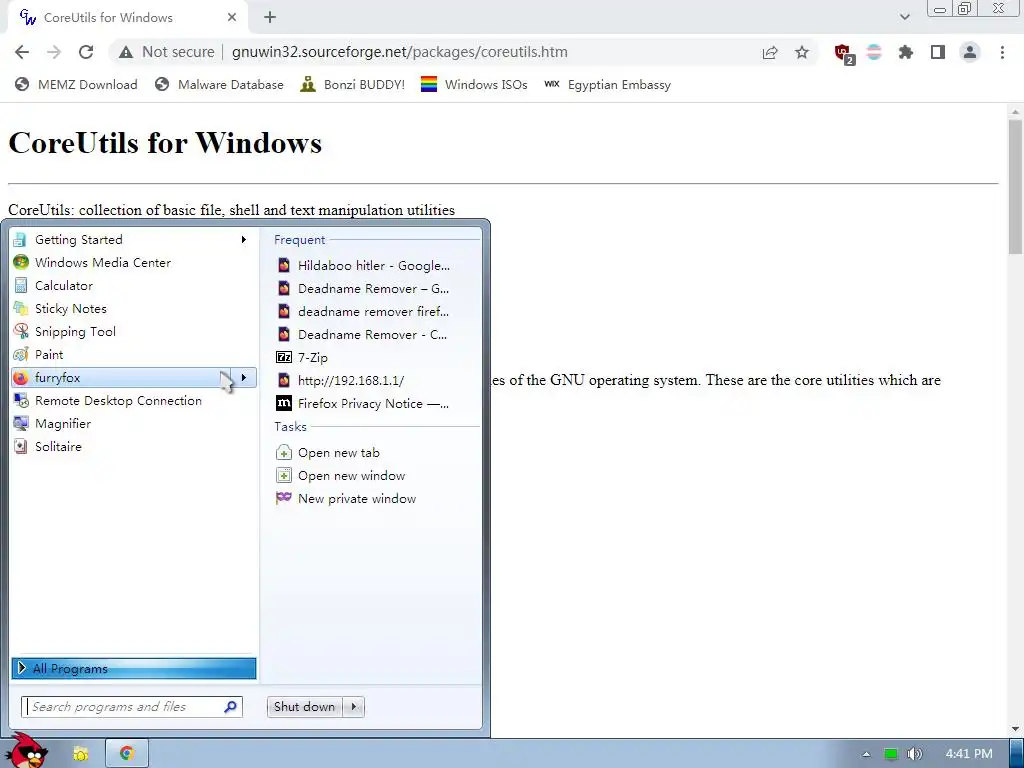This screenshot has height=768, width=1024.
Task: Click the Not secure warning icon
Action: pos(126,52)
